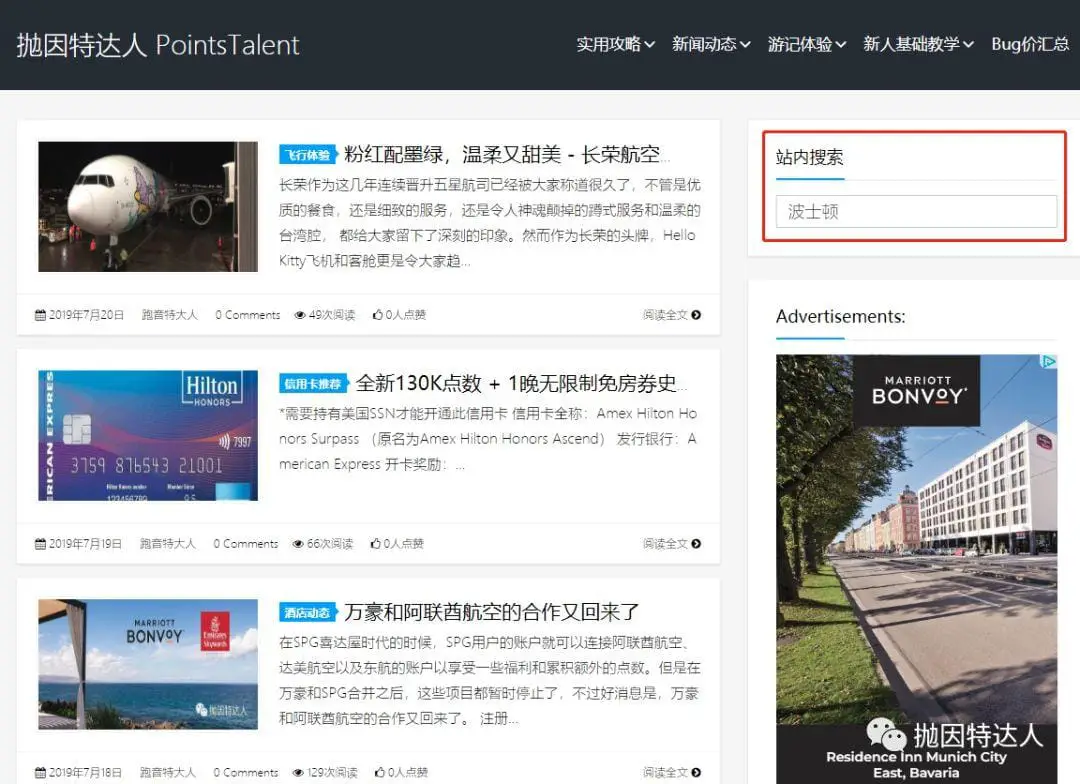Click the Advertisements: heading
1080x784 pixels.
pos(840,317)
